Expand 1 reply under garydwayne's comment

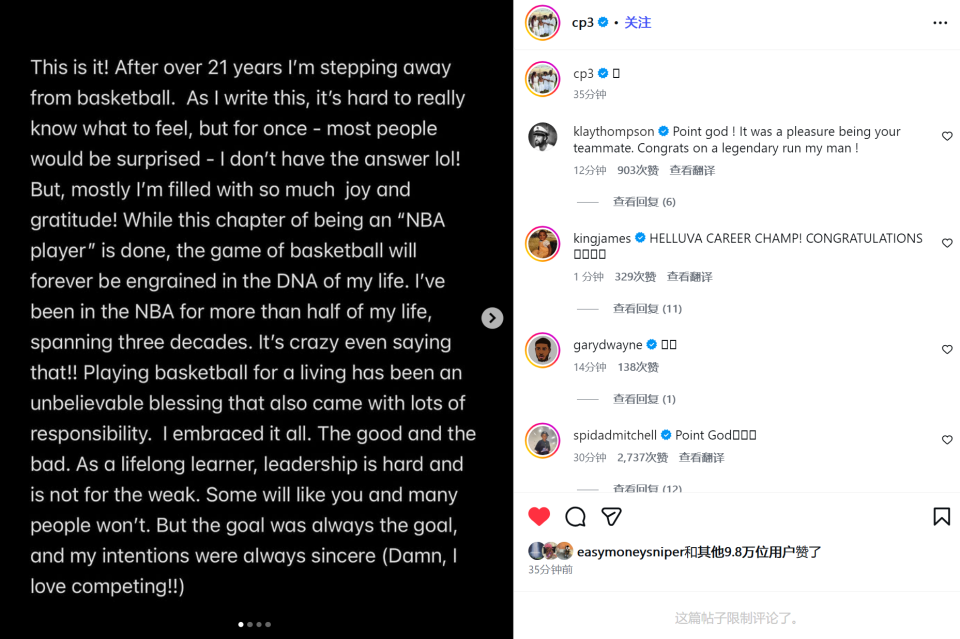pyautogui.click(x=644, y=399)
